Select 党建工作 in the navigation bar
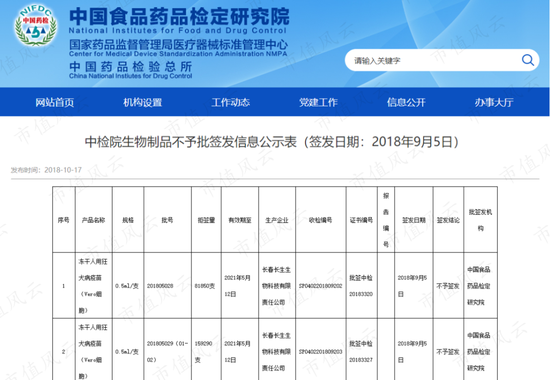The image size is (550, 380). [x=318, y=102]
